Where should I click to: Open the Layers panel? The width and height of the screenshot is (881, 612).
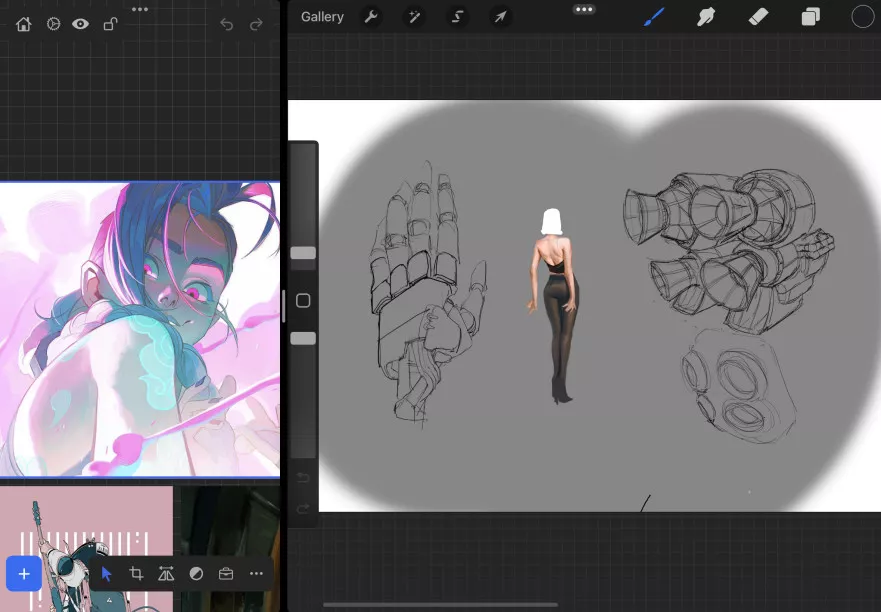[810, 17]
